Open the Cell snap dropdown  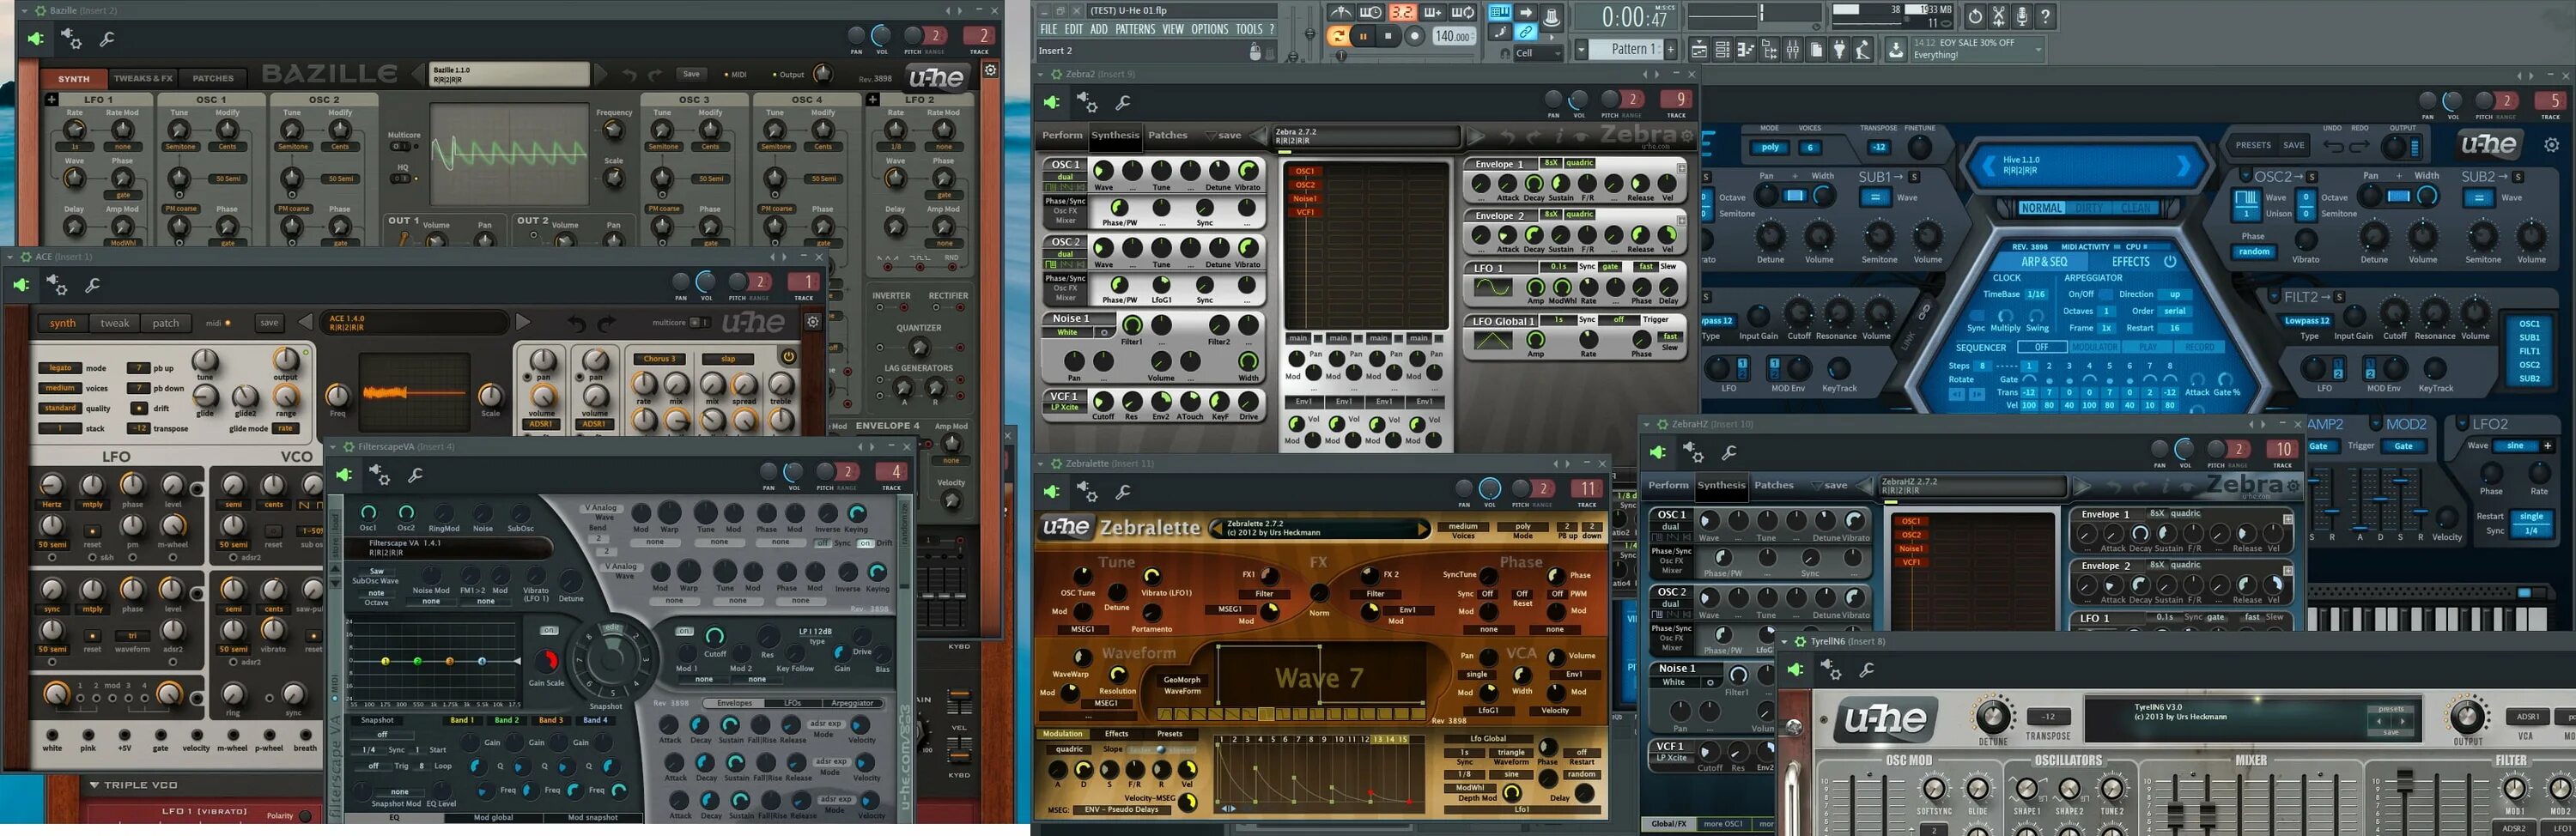pyautogui.click(x=1539, y=53)
